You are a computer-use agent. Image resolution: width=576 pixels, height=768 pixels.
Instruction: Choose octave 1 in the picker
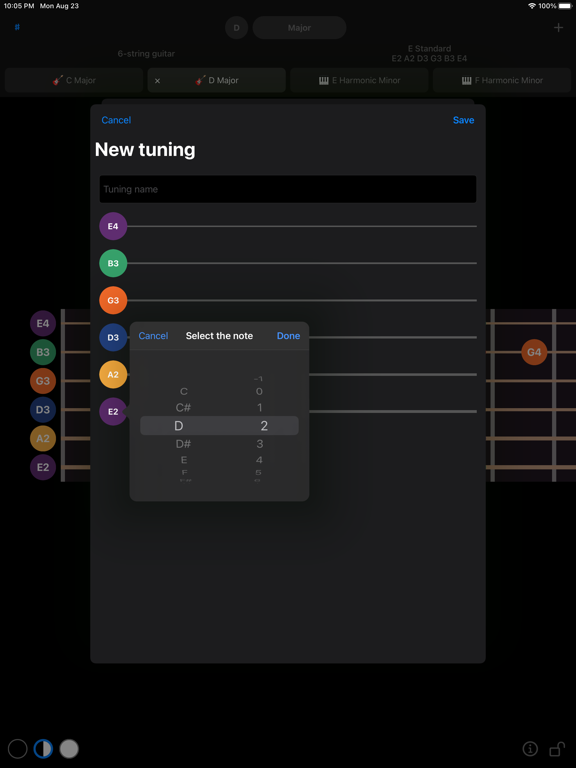point(260,408)
